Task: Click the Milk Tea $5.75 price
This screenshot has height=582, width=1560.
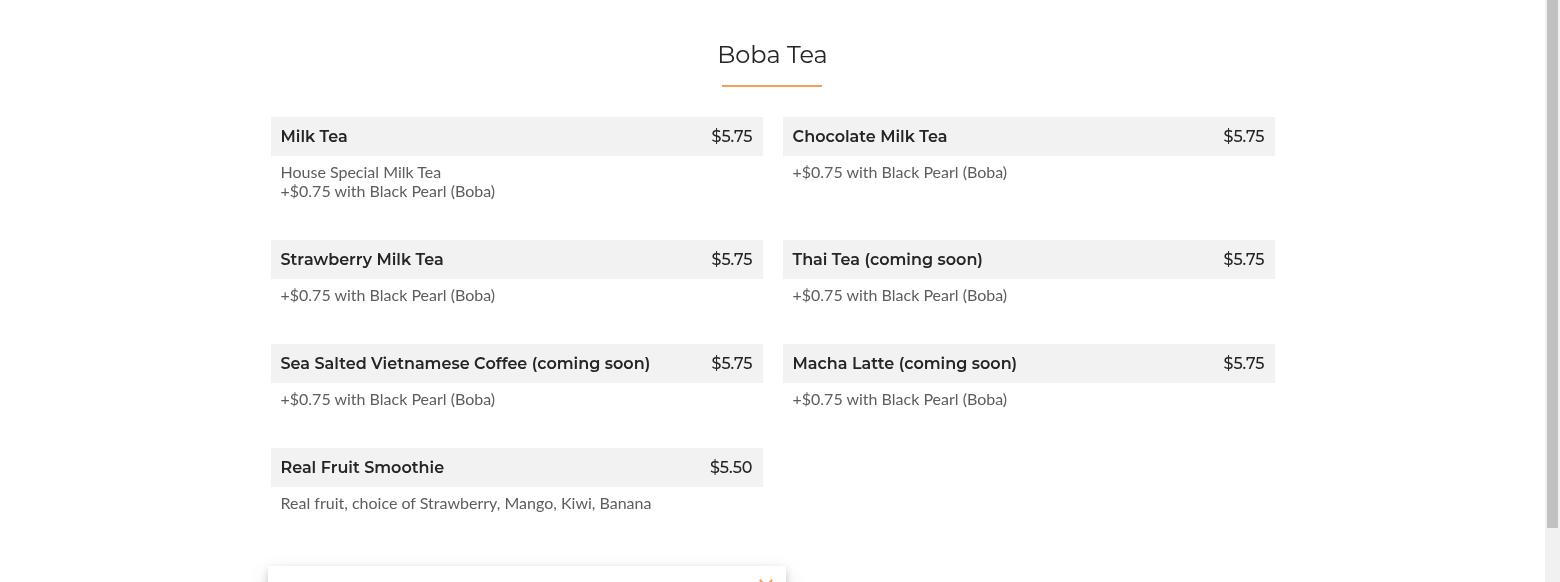Action: (732, 136)
